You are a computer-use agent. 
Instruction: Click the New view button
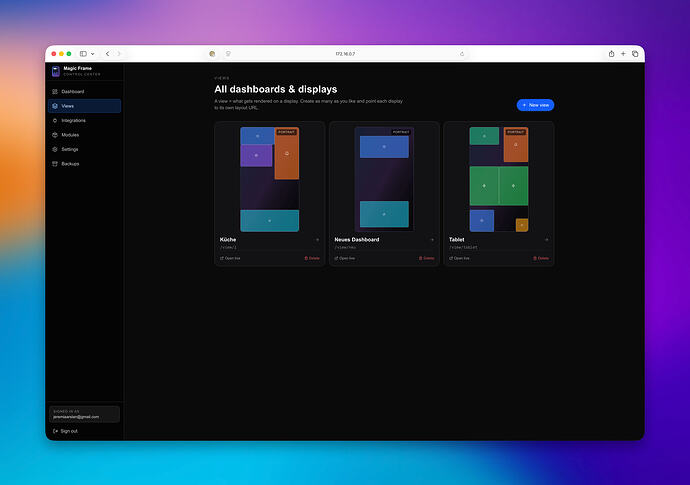(535, 105)
